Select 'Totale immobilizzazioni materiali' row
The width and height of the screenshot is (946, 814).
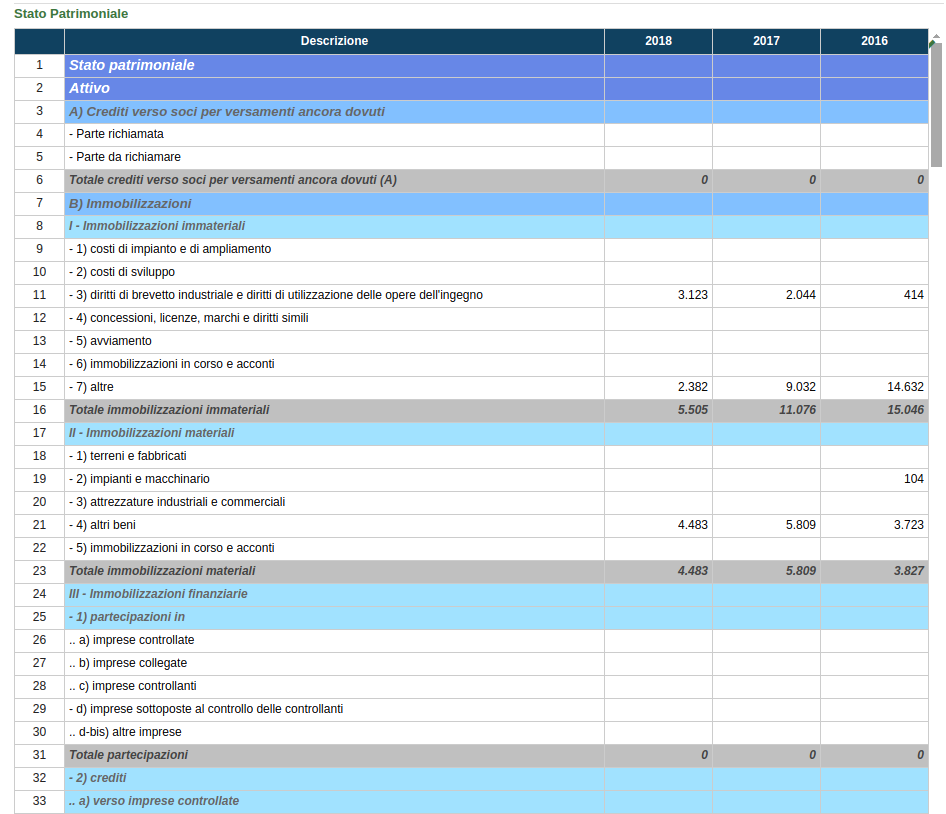tap(471, 571)
